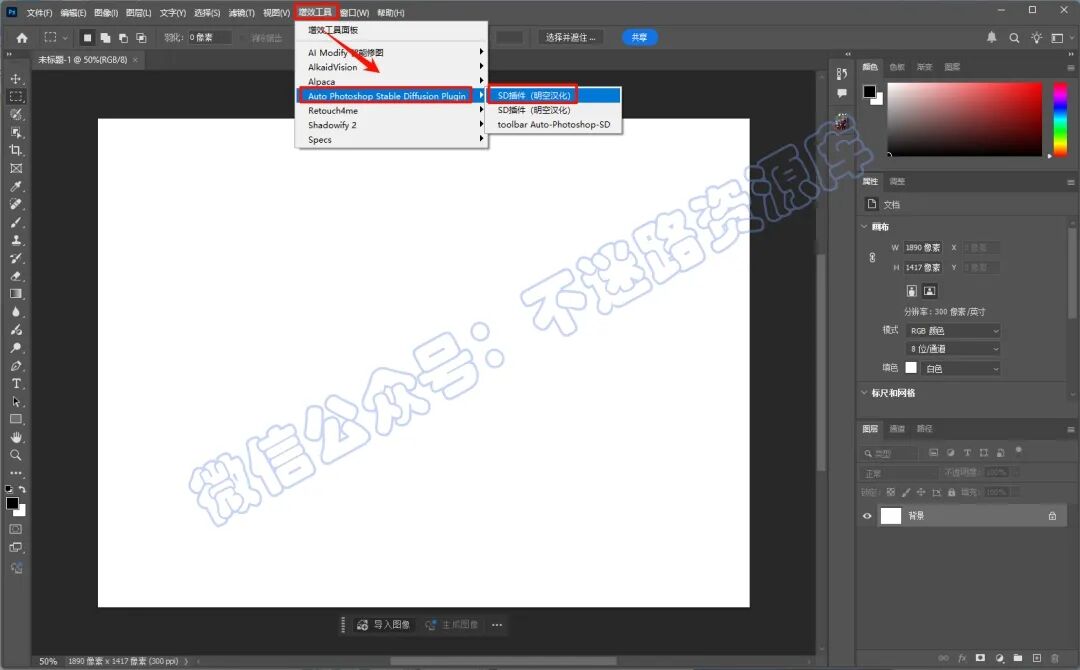Viewport: 1080px width, 670px height.
Task: Select the Rectangular Marquee tool in left toolbar
Action: (x=16, y=96)
